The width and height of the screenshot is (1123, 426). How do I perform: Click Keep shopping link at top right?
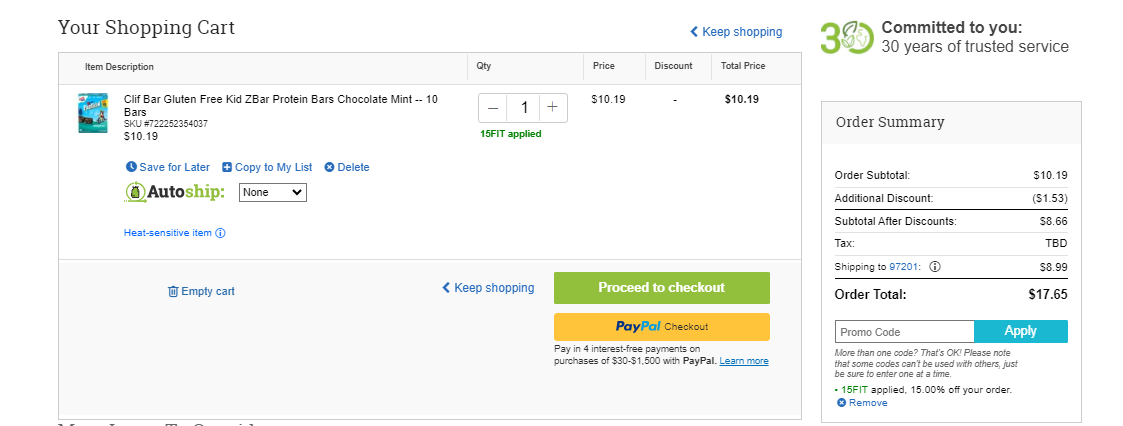(736, 32)
